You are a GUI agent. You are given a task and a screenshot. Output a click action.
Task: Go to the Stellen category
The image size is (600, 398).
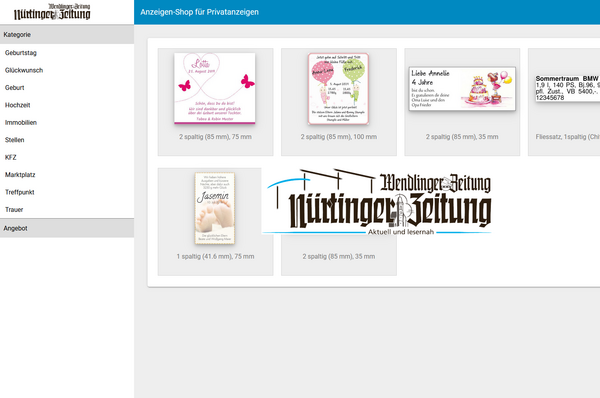pos(15,140)
